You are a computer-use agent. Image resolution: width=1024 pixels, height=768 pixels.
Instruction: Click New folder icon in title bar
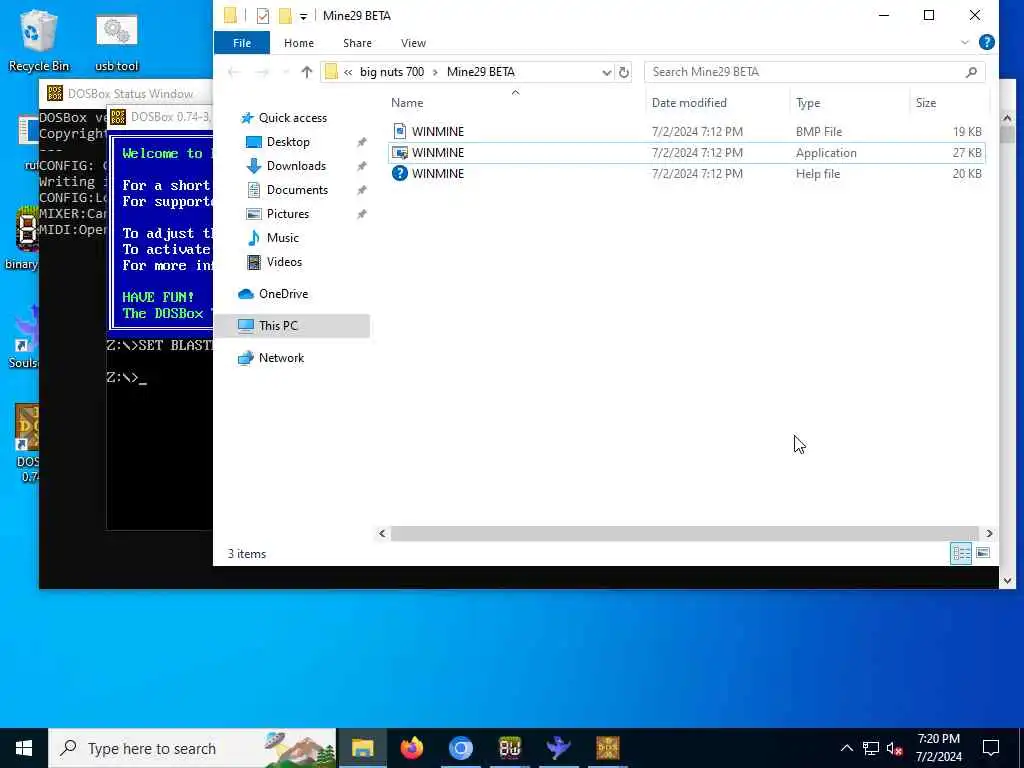pos(285,16)
